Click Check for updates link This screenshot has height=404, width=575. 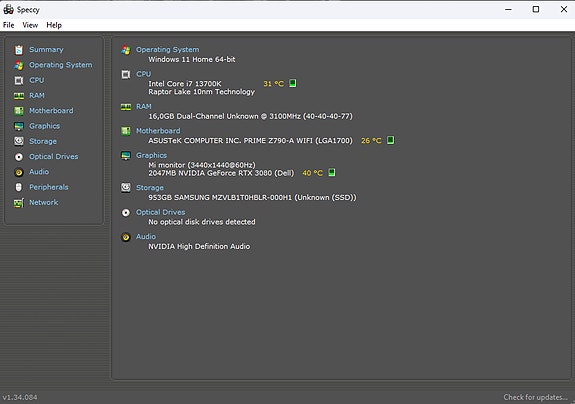(x=535, y=397)
